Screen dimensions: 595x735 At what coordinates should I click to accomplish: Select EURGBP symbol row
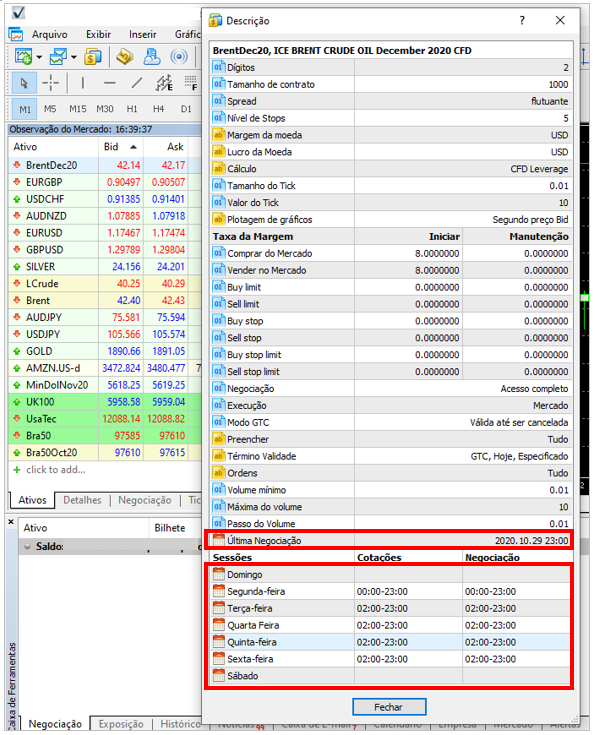104,182
